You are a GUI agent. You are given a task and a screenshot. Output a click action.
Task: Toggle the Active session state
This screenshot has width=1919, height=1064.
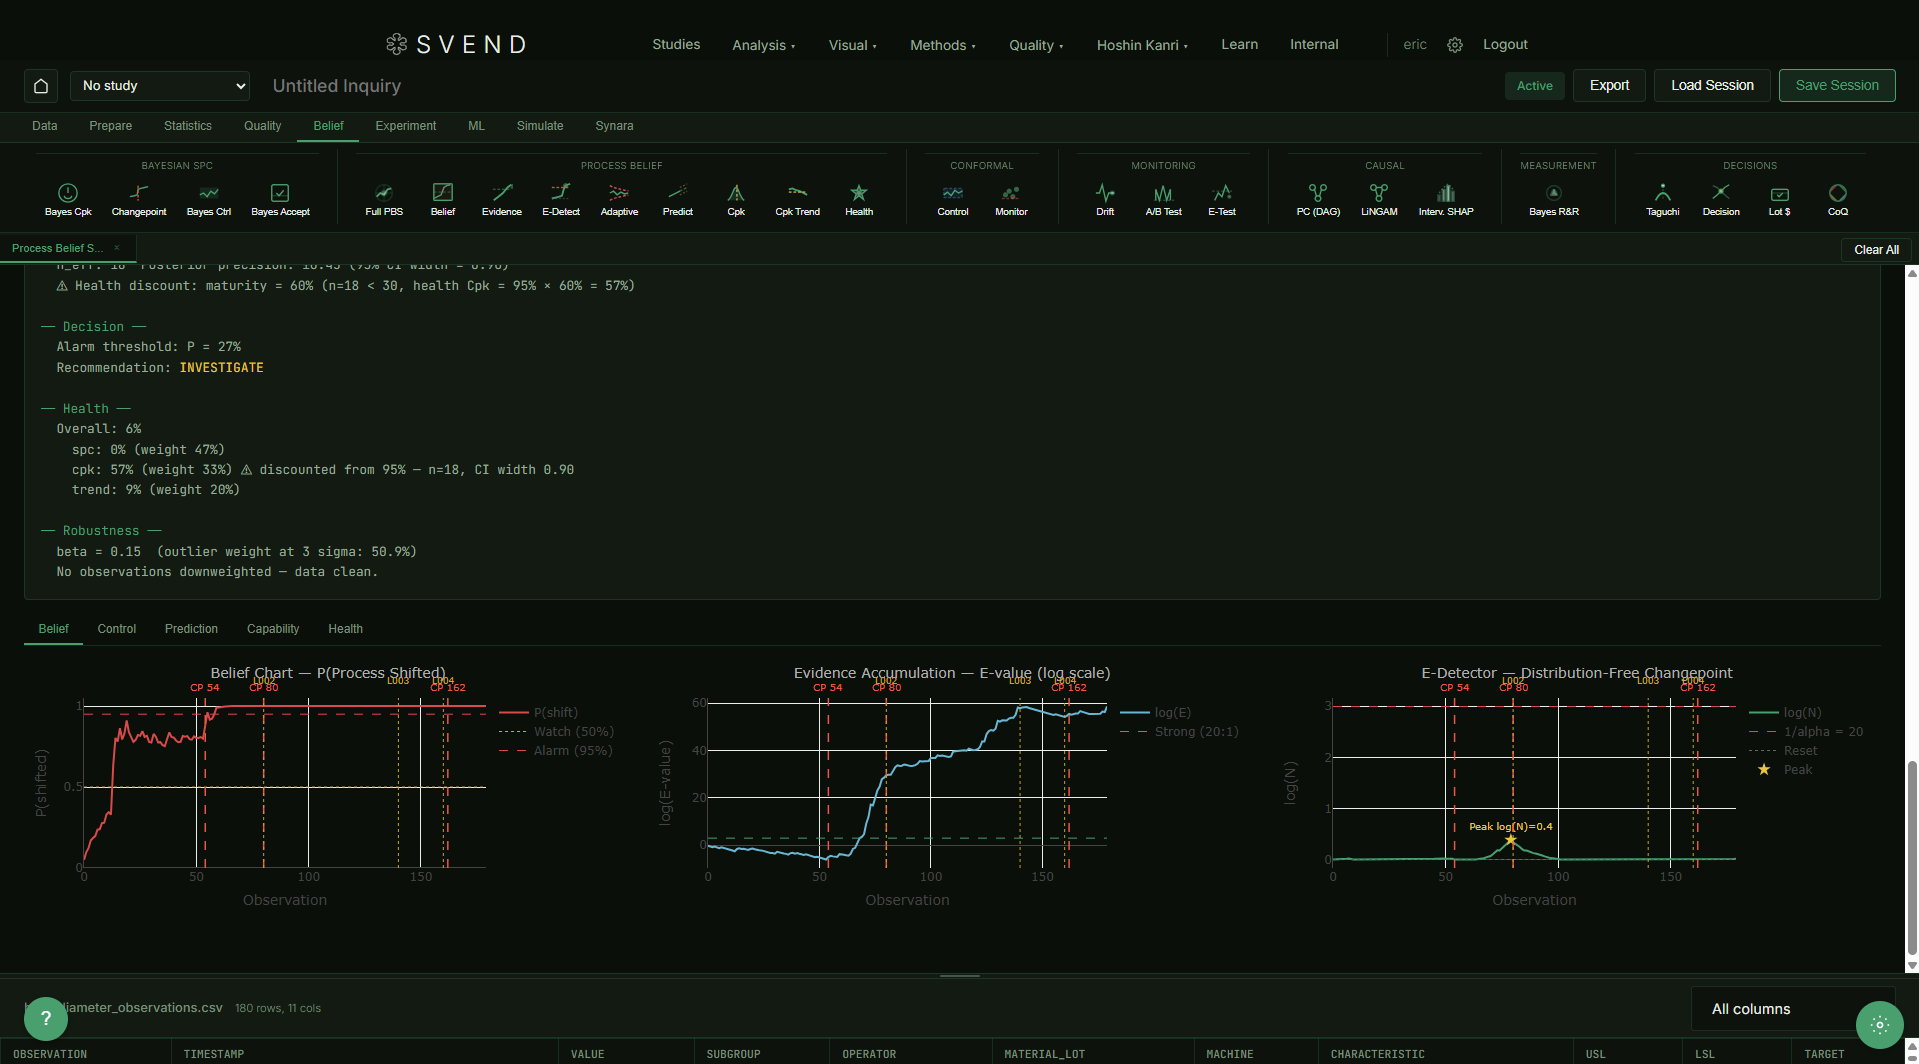tap(1534, 86)
